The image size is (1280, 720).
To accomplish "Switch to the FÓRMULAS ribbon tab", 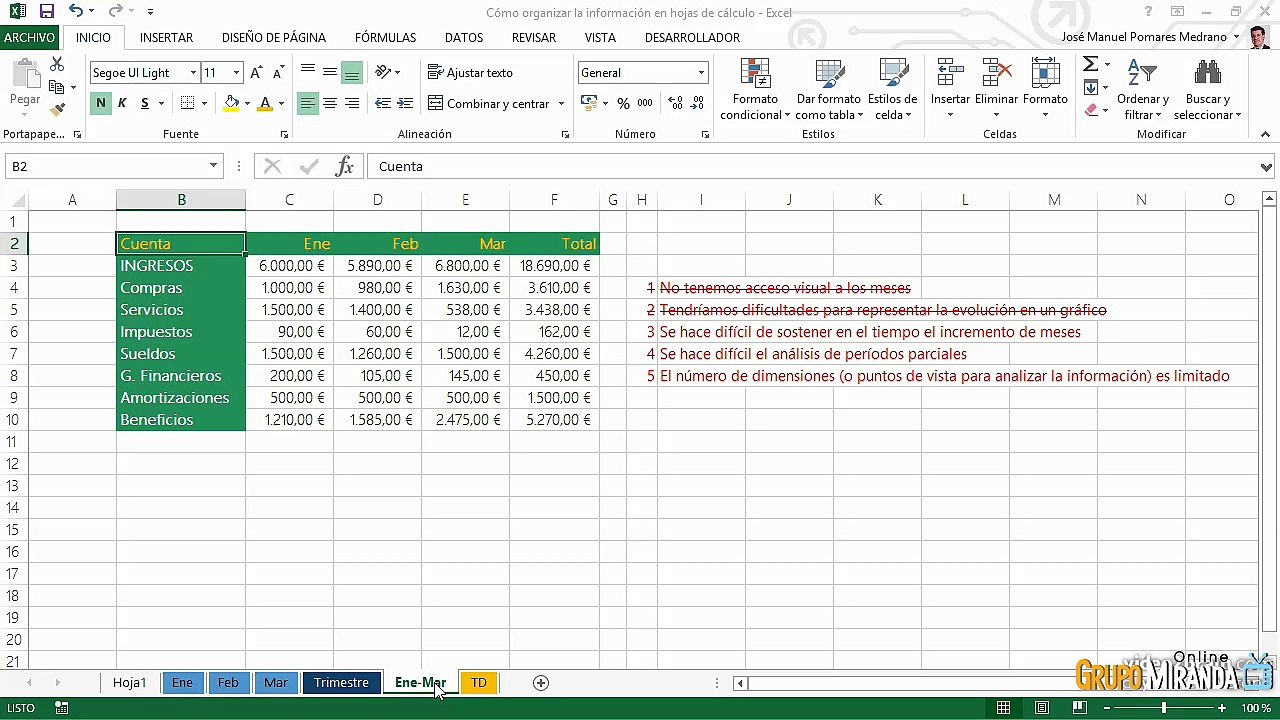I will click(385, 38).
